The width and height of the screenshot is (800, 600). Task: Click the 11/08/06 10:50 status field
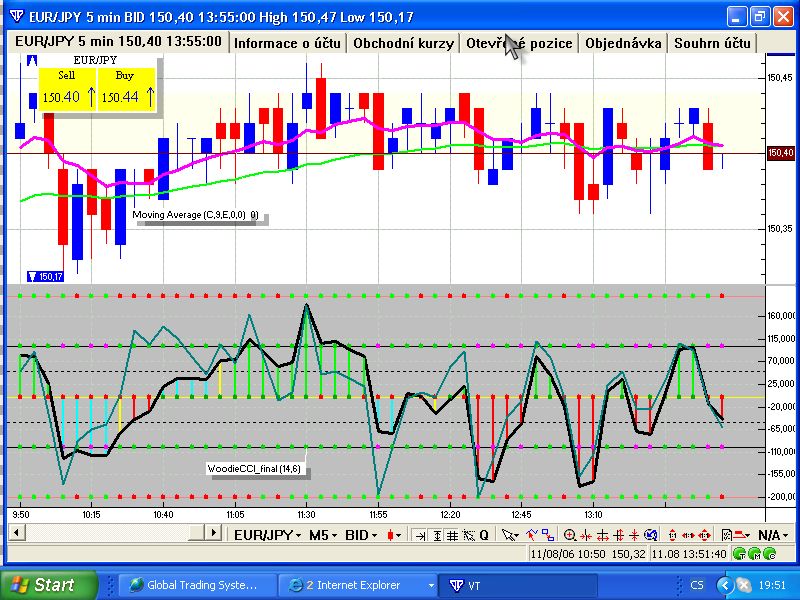tap(587, 554)
